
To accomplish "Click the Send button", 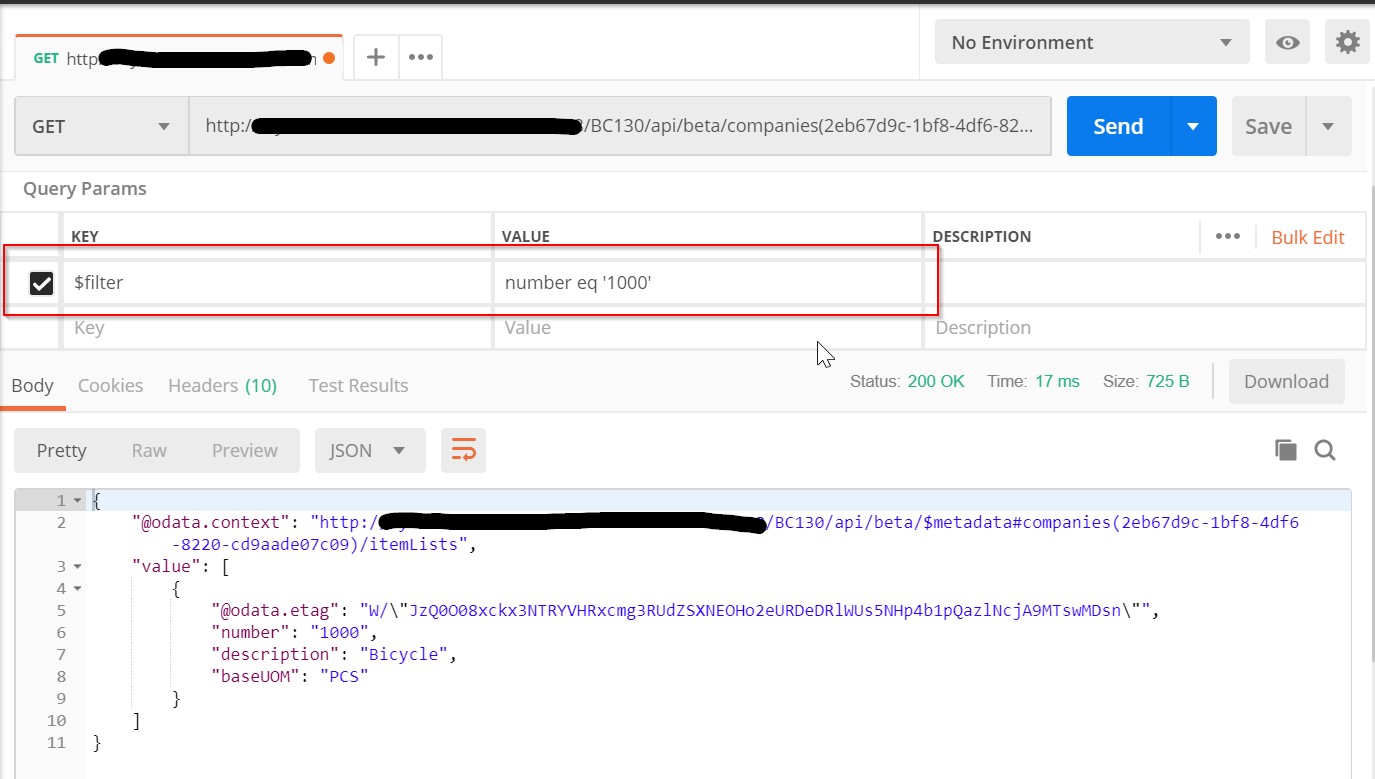I will coord(1118,127).
